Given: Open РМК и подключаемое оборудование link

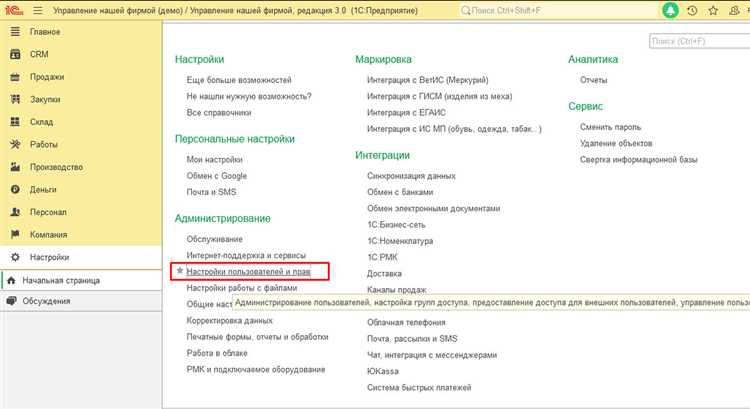Looking at the screenshot, I should pos(256,369).
